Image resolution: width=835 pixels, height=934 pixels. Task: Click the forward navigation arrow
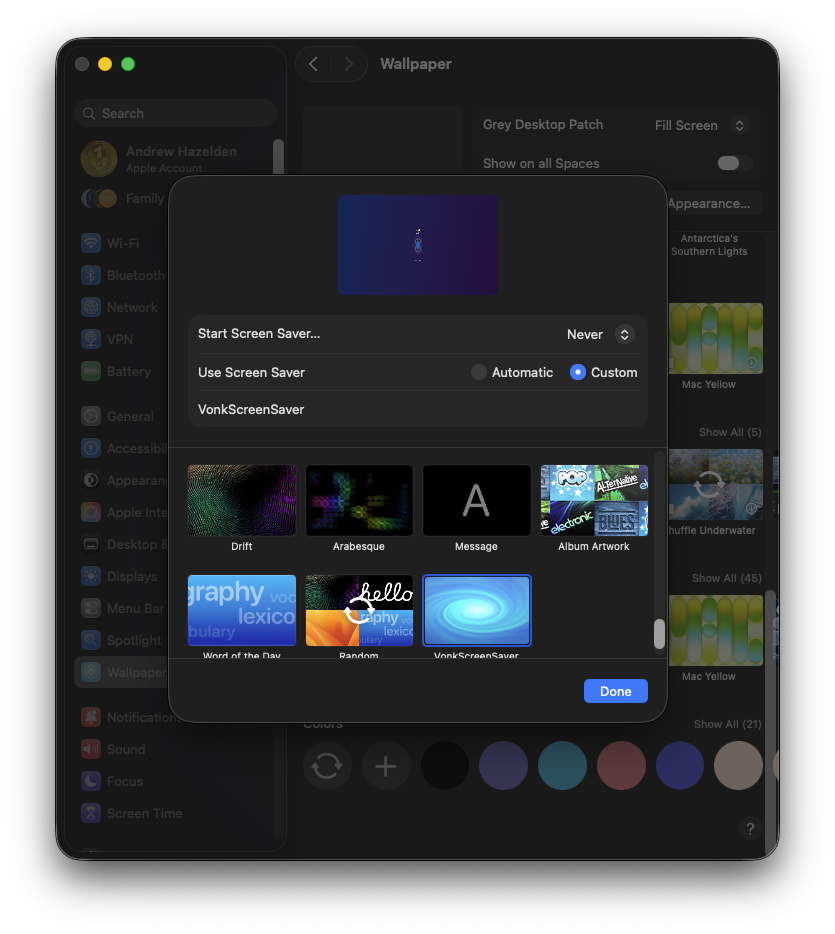pos(348,64)
